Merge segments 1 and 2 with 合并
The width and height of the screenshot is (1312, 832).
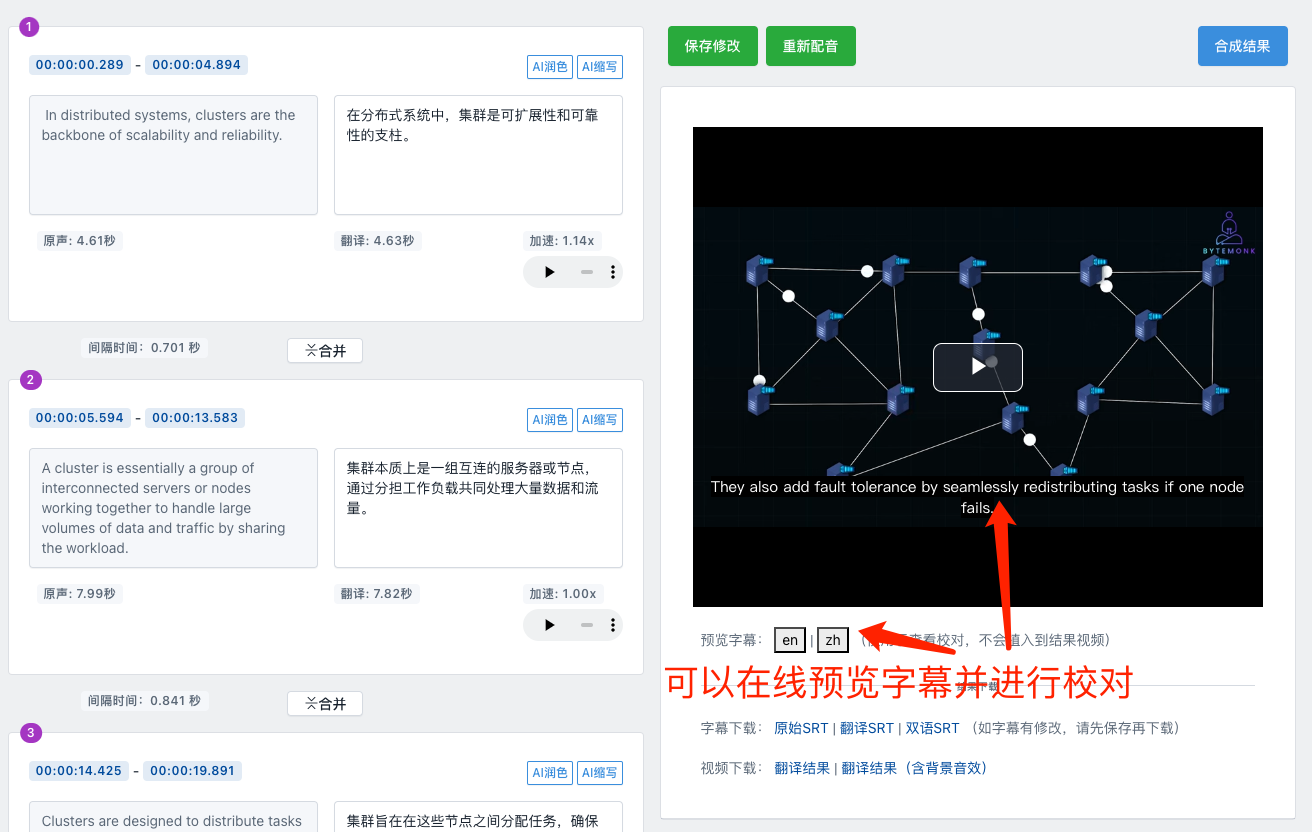pos(325,351)
